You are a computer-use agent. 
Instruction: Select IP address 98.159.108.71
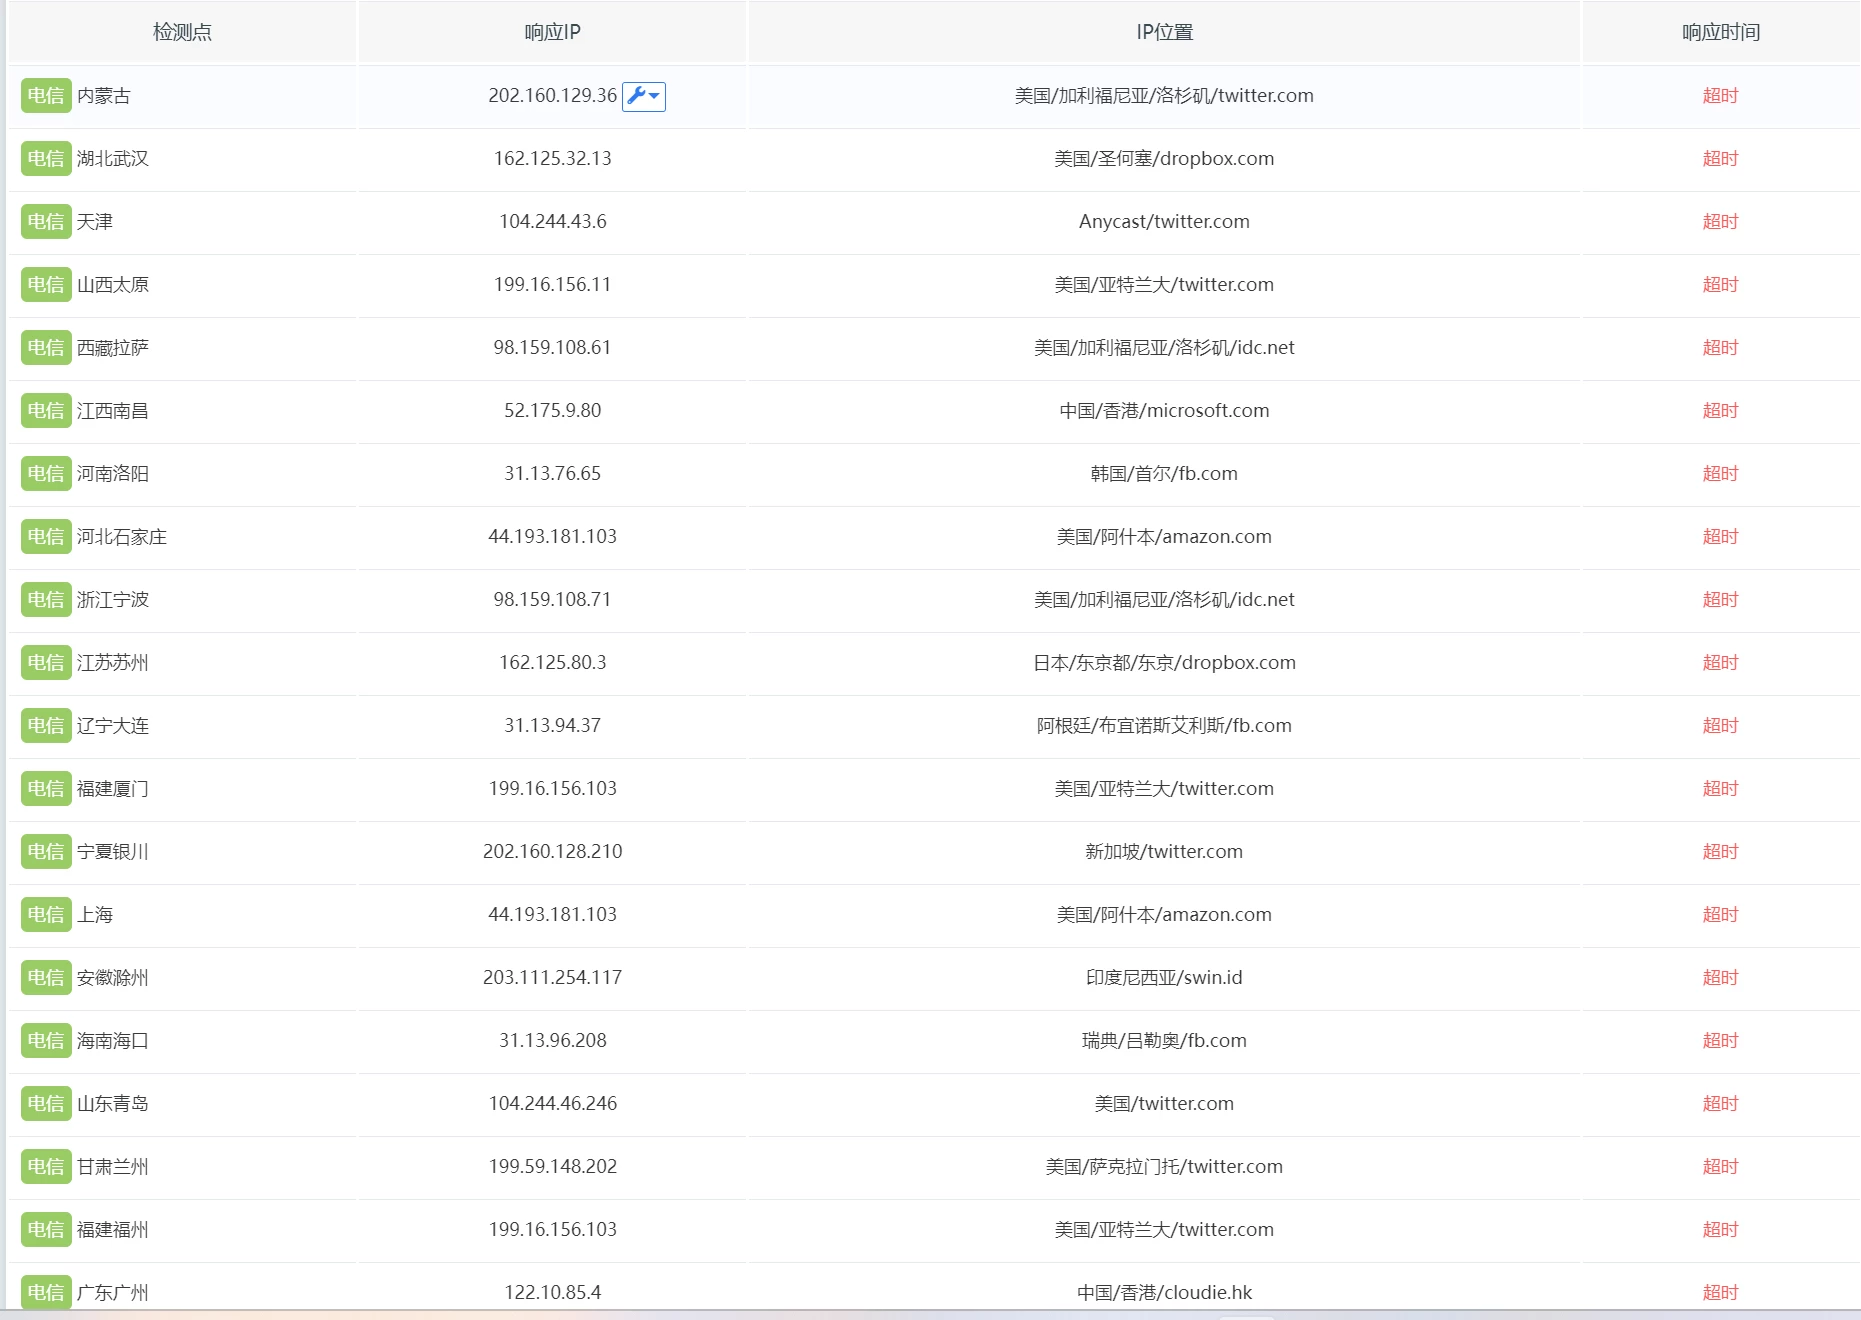[552, 600]
